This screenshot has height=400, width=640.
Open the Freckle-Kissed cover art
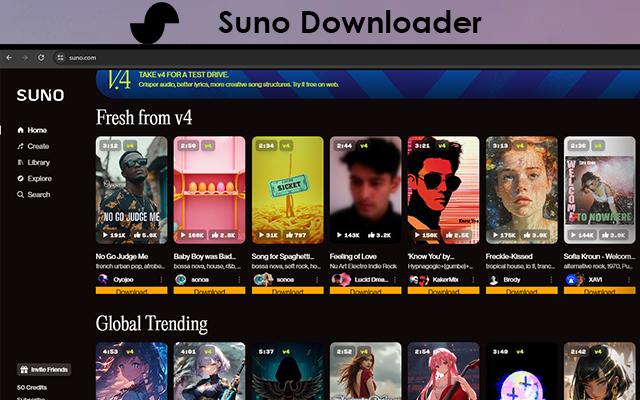[x=522, y=190]
